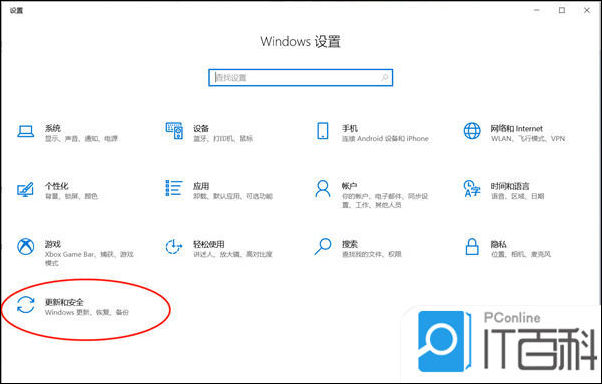602x384 pixels.
Task: Open the 个性化 paintbrush icon
Action: tap(25, 189)
